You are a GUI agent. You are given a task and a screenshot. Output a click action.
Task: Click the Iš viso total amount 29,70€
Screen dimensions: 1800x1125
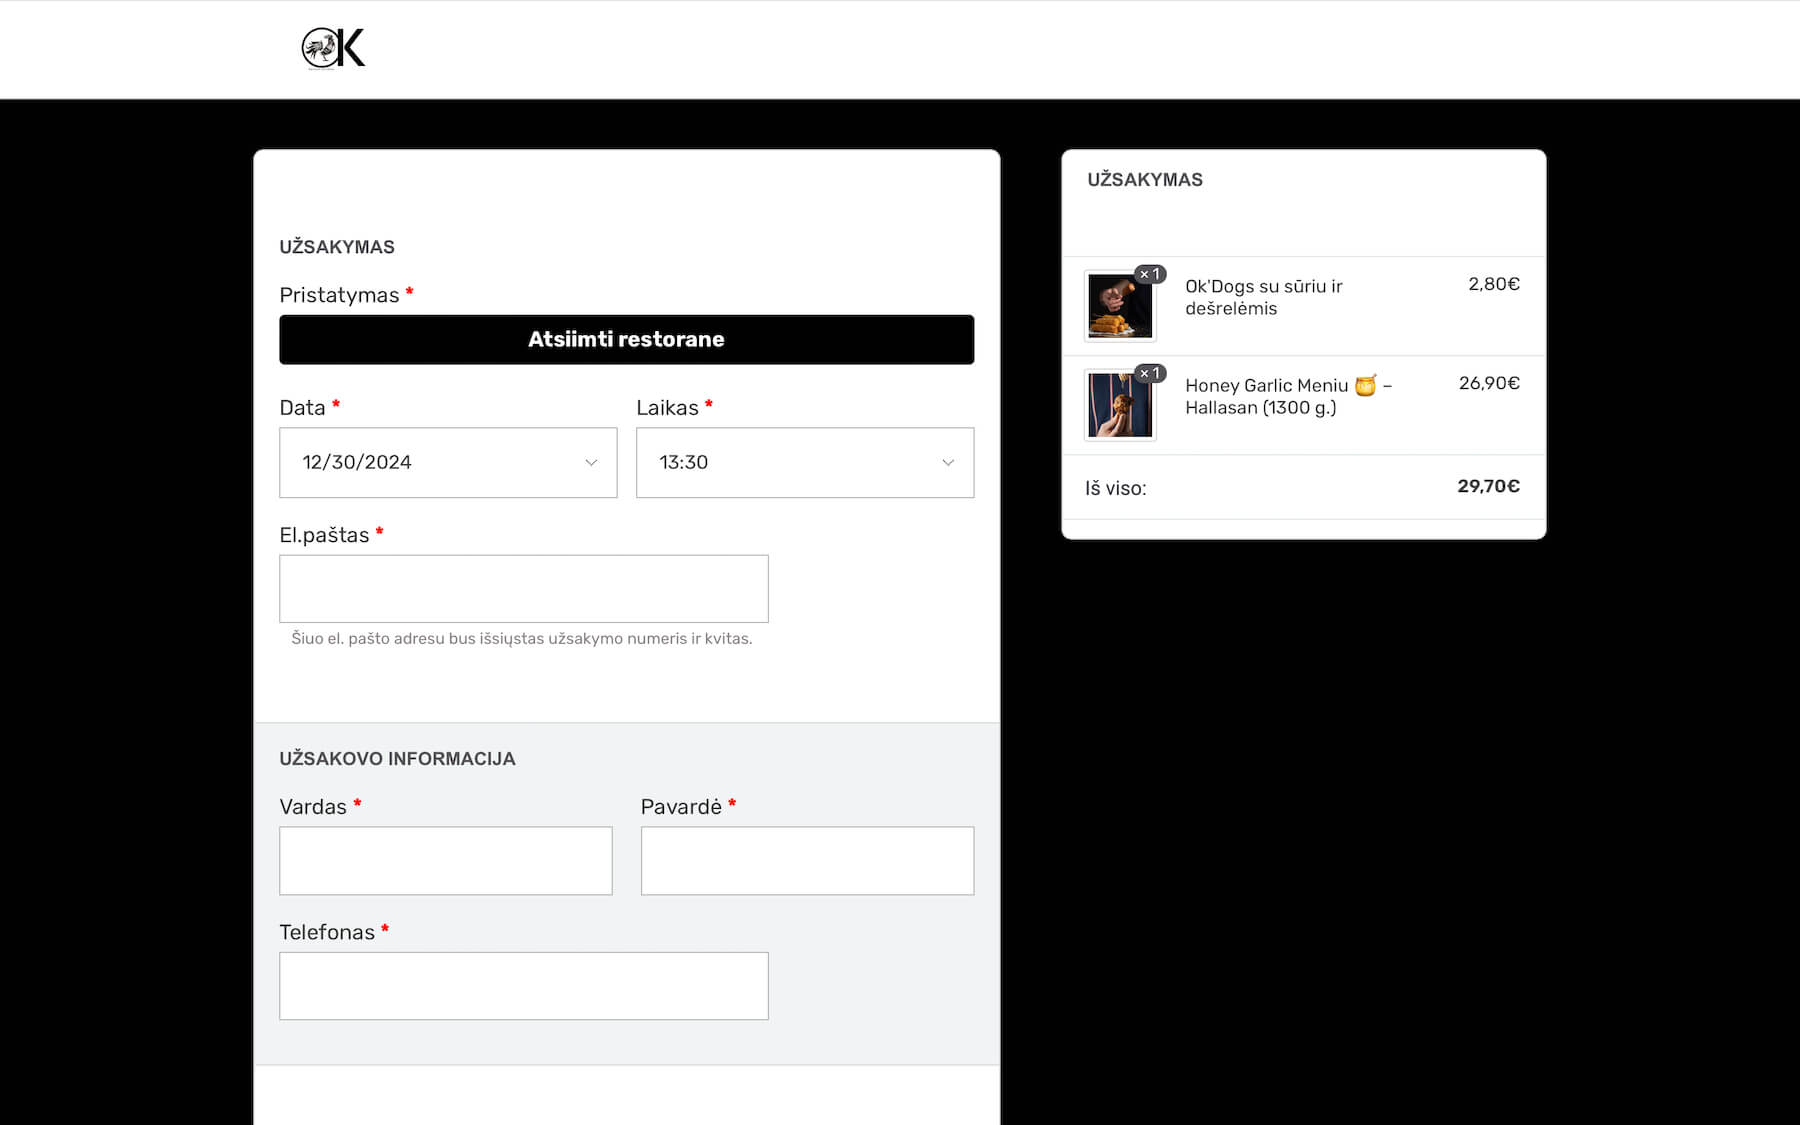click(x=1488, y=487)
